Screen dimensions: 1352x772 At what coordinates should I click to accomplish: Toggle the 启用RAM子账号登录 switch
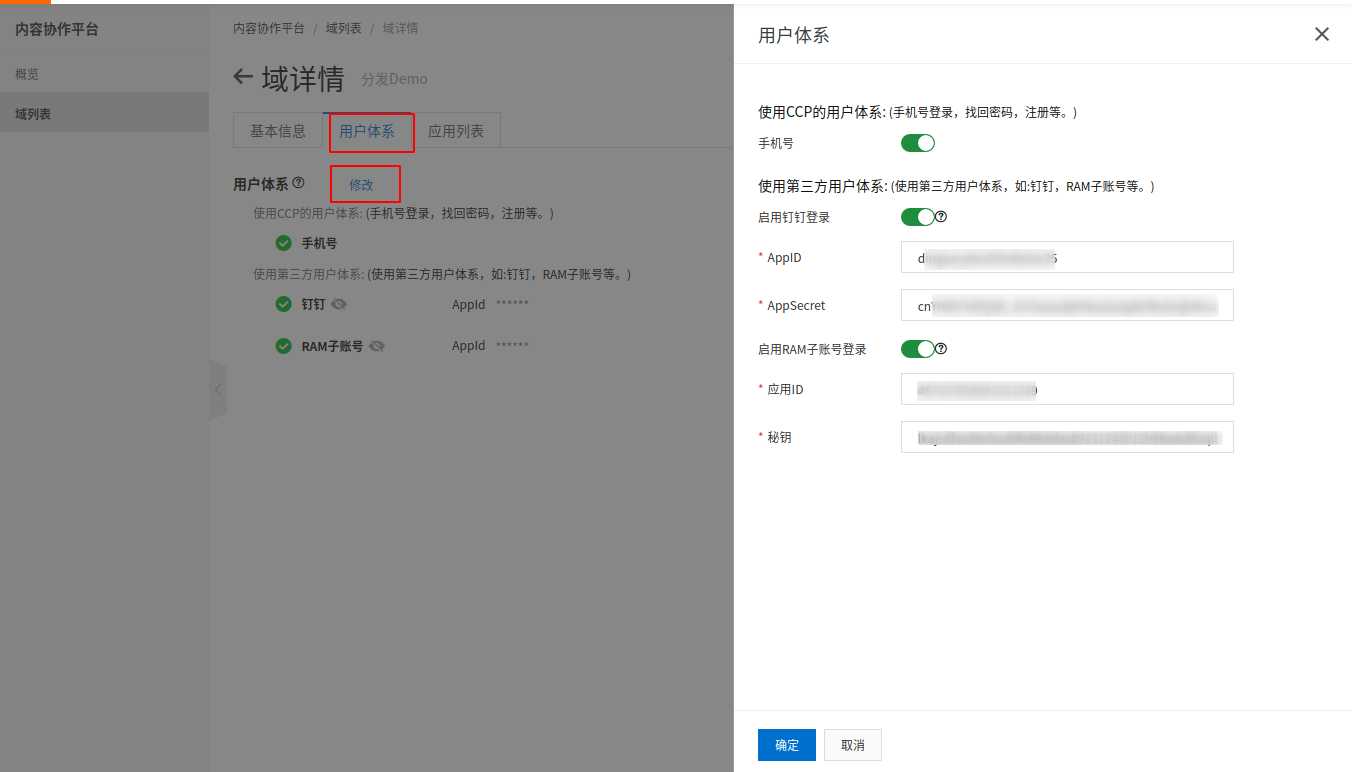point(918,349)
